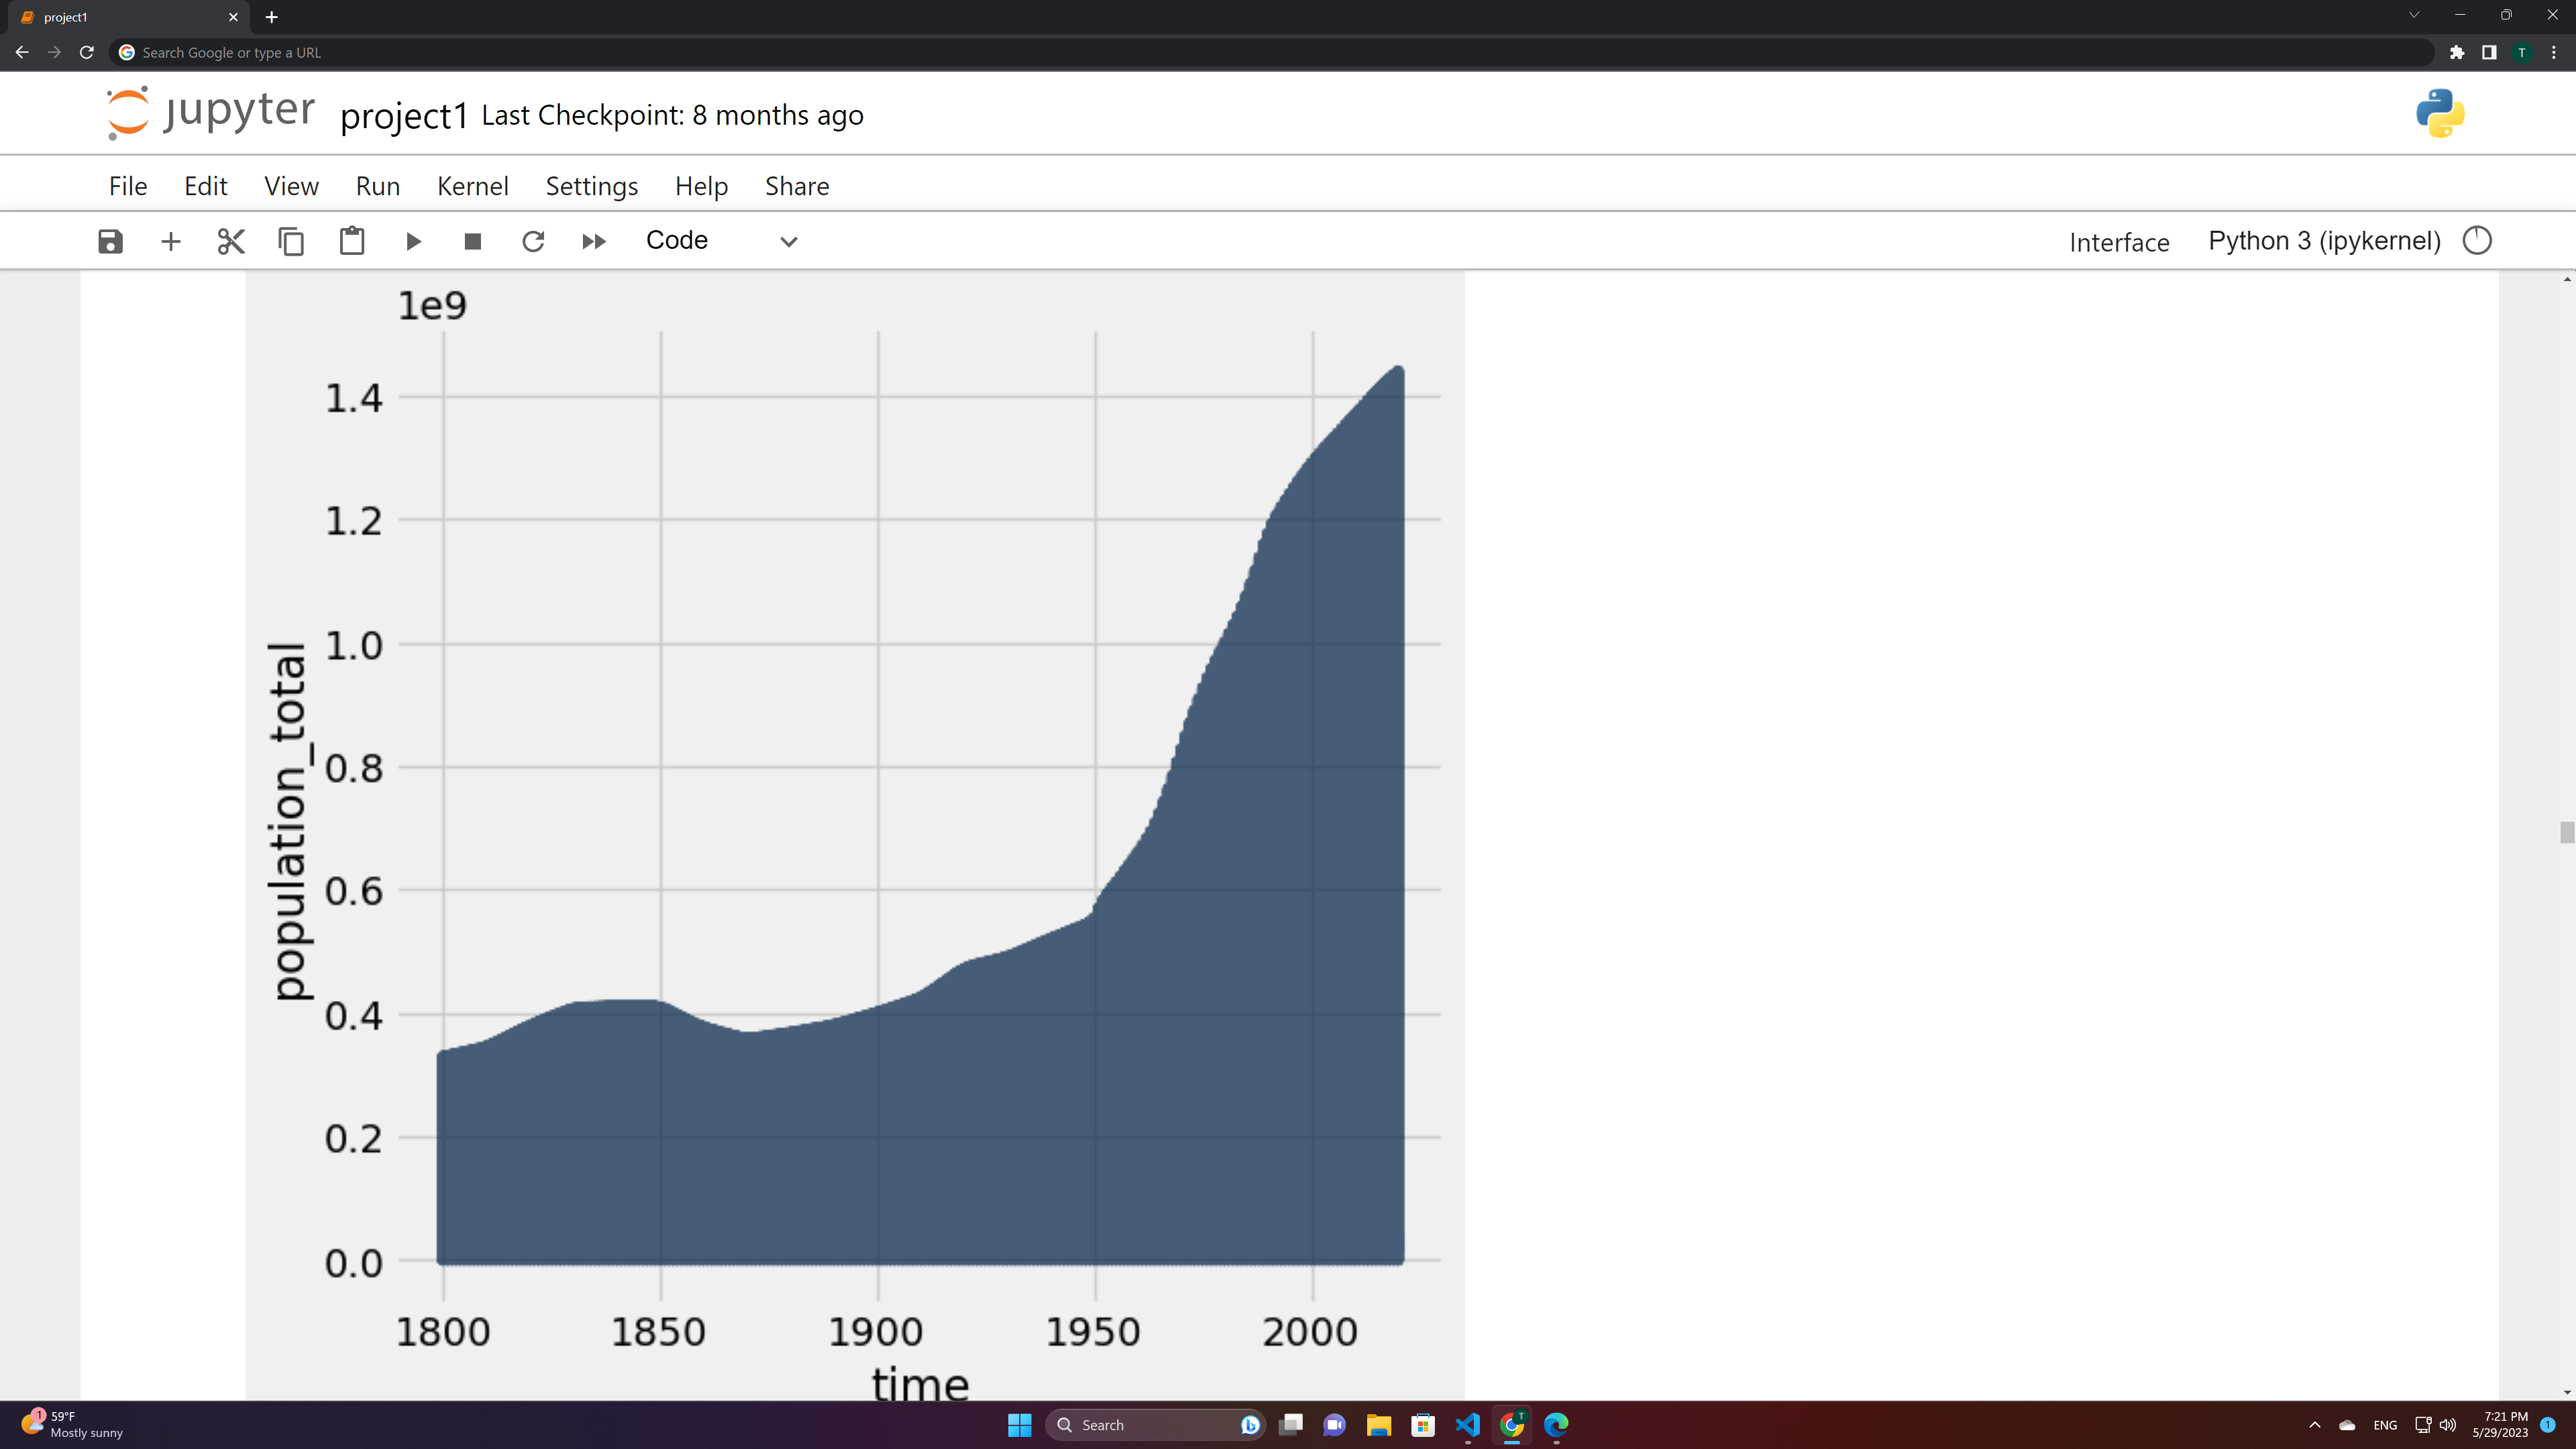This screenshot has height=1449, width=2576.
Task: Open the browser tab search chevron
Action: 2414,16
